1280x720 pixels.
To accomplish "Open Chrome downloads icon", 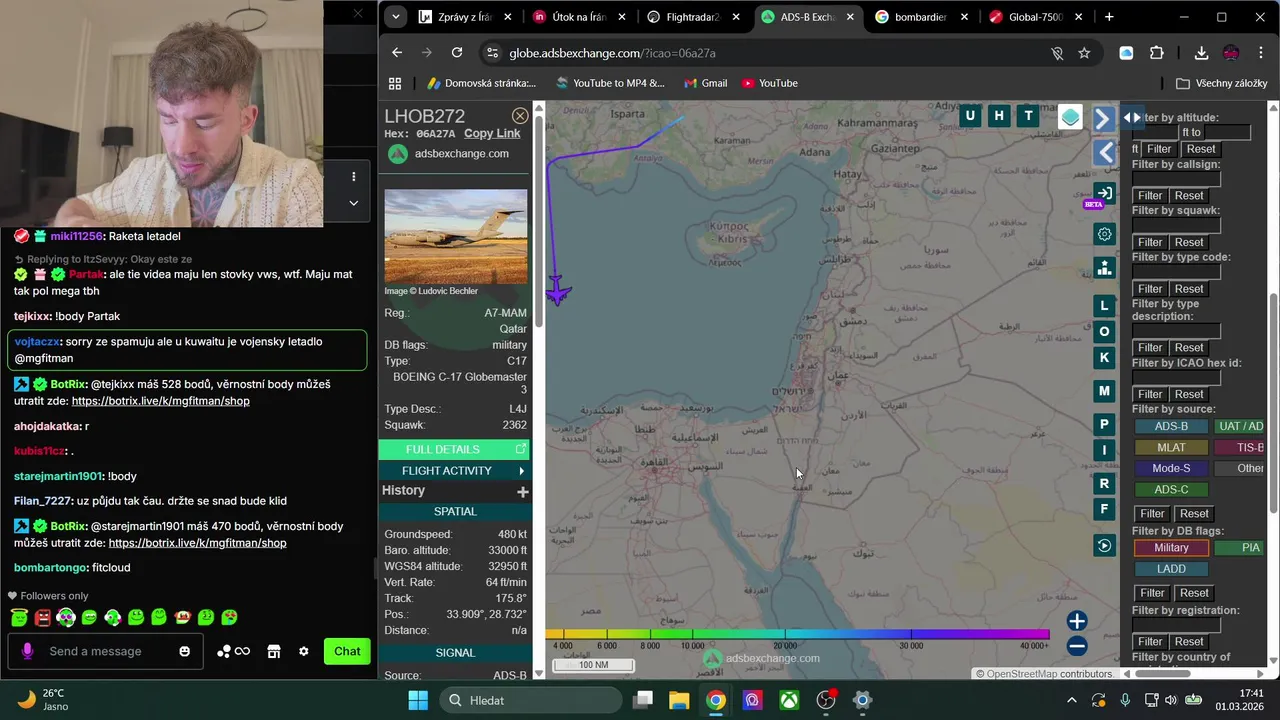I will click(x=1201, y=53).
